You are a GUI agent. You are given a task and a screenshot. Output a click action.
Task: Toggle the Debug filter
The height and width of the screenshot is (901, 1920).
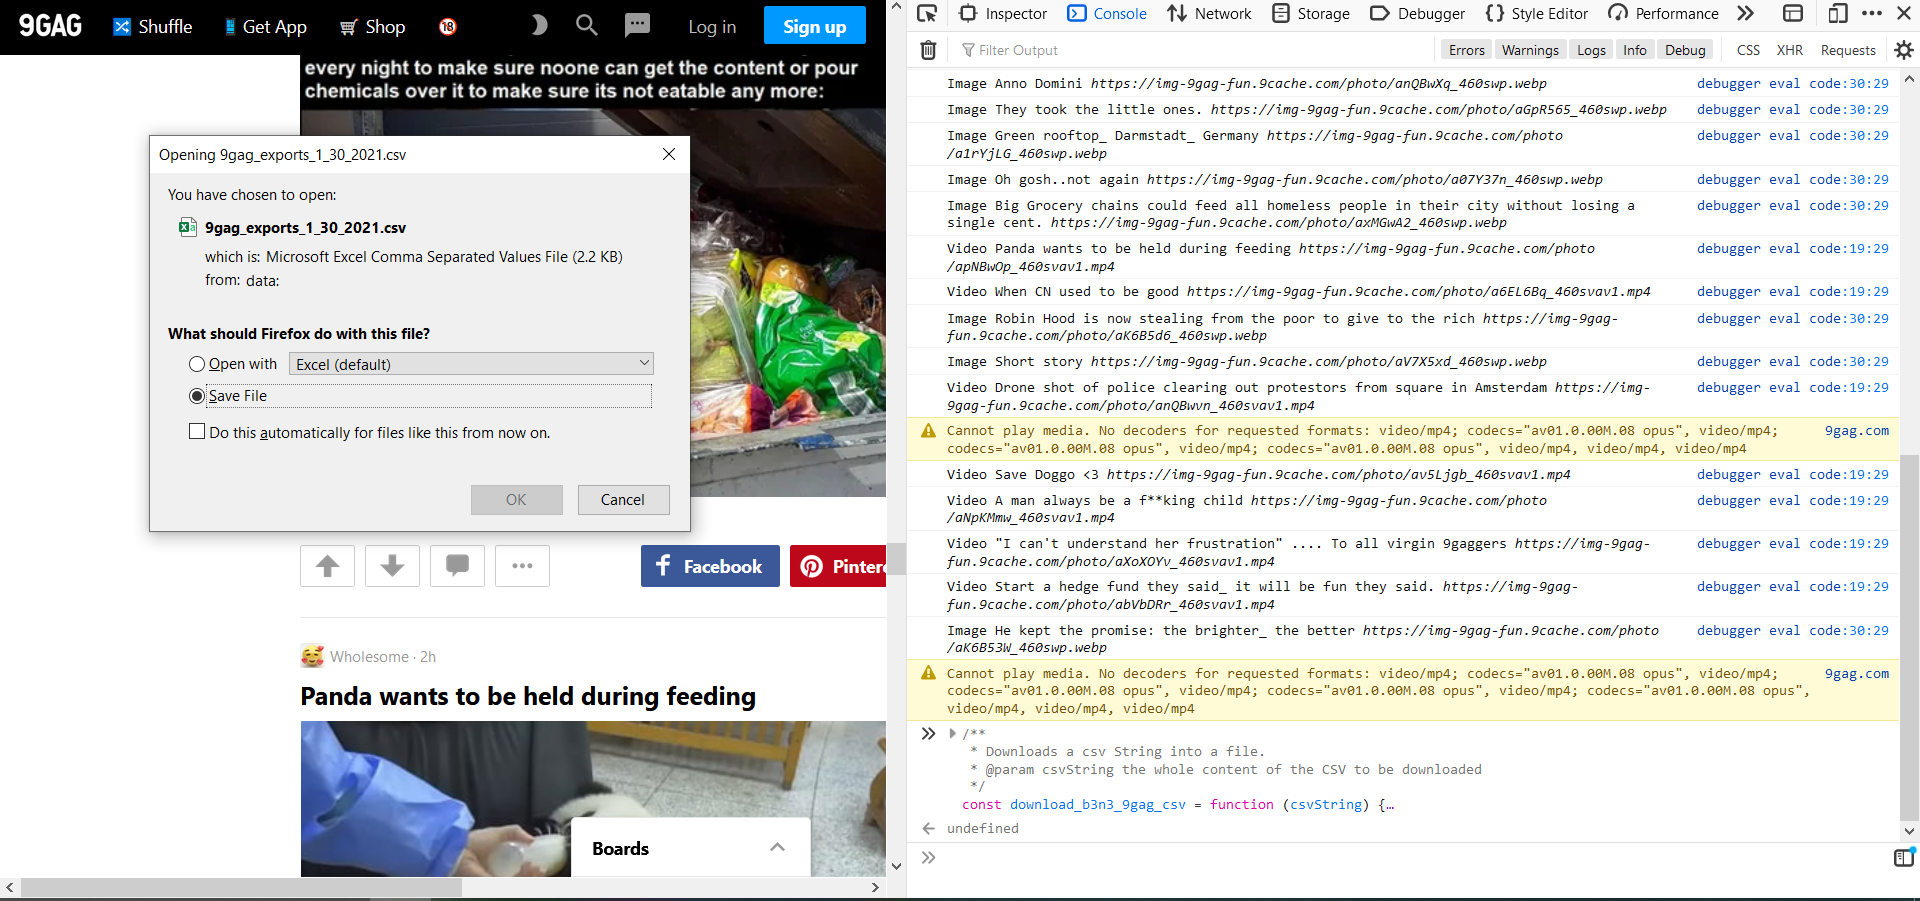coord(1685,50)
